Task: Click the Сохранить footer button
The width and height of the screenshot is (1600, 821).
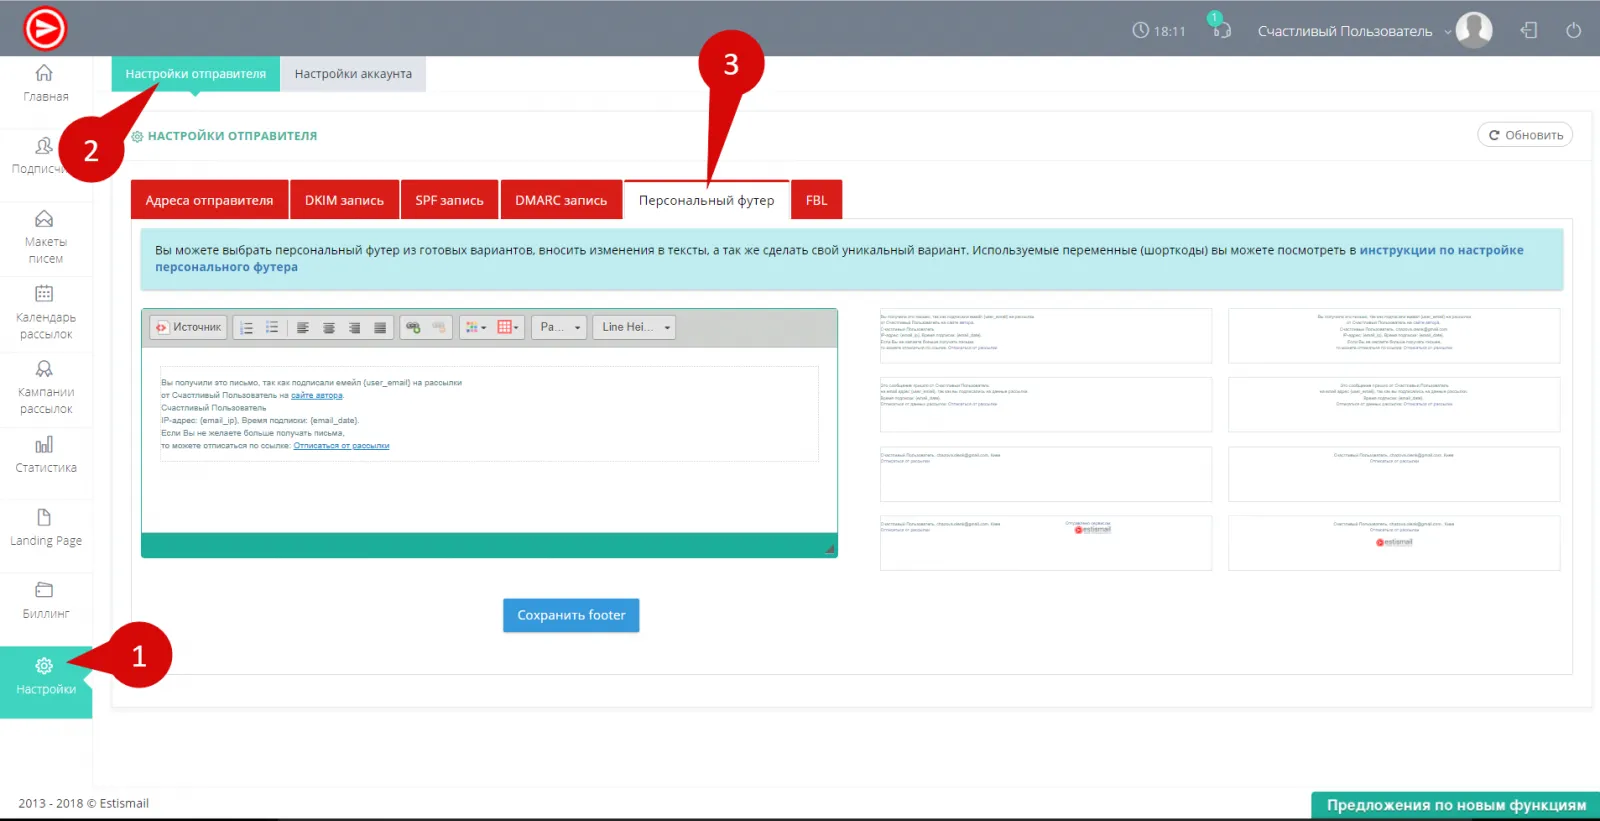Action: [x=571, y=616]
